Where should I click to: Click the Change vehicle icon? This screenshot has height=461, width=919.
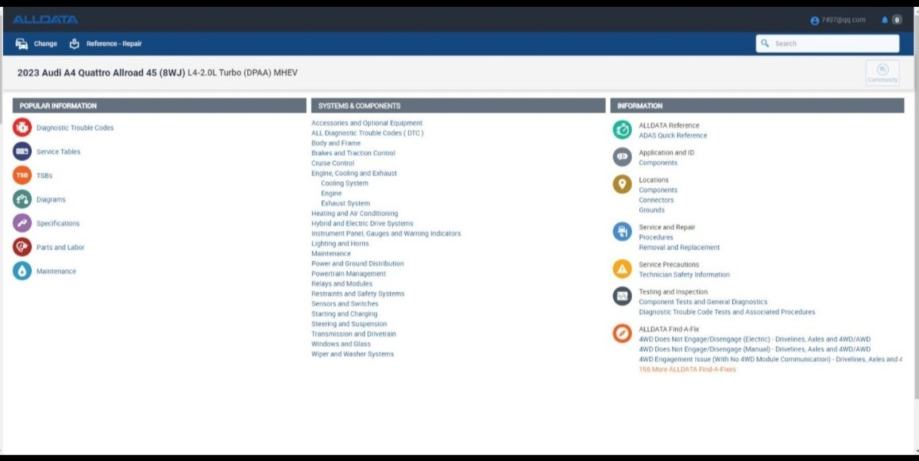[22, 43]
